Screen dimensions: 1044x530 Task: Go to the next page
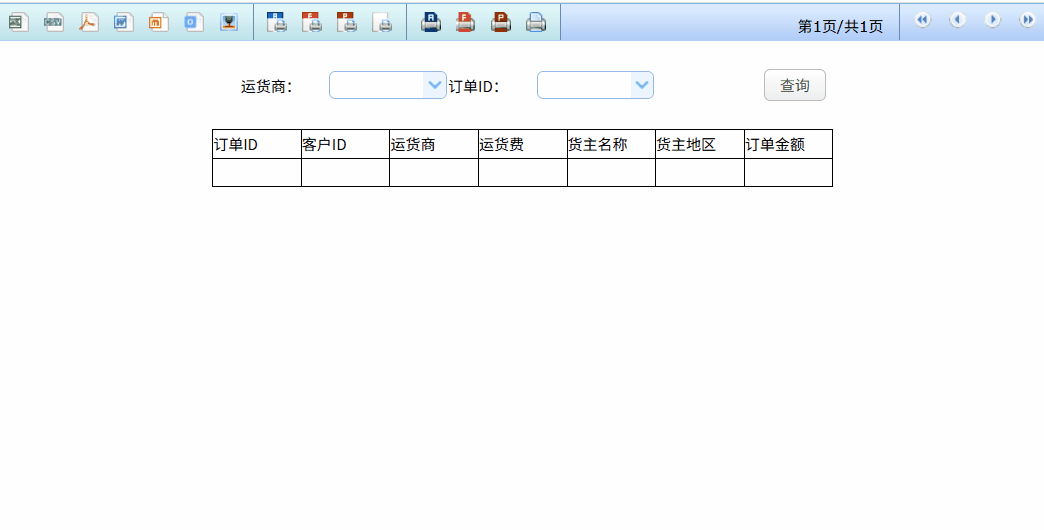click(992, 20)
